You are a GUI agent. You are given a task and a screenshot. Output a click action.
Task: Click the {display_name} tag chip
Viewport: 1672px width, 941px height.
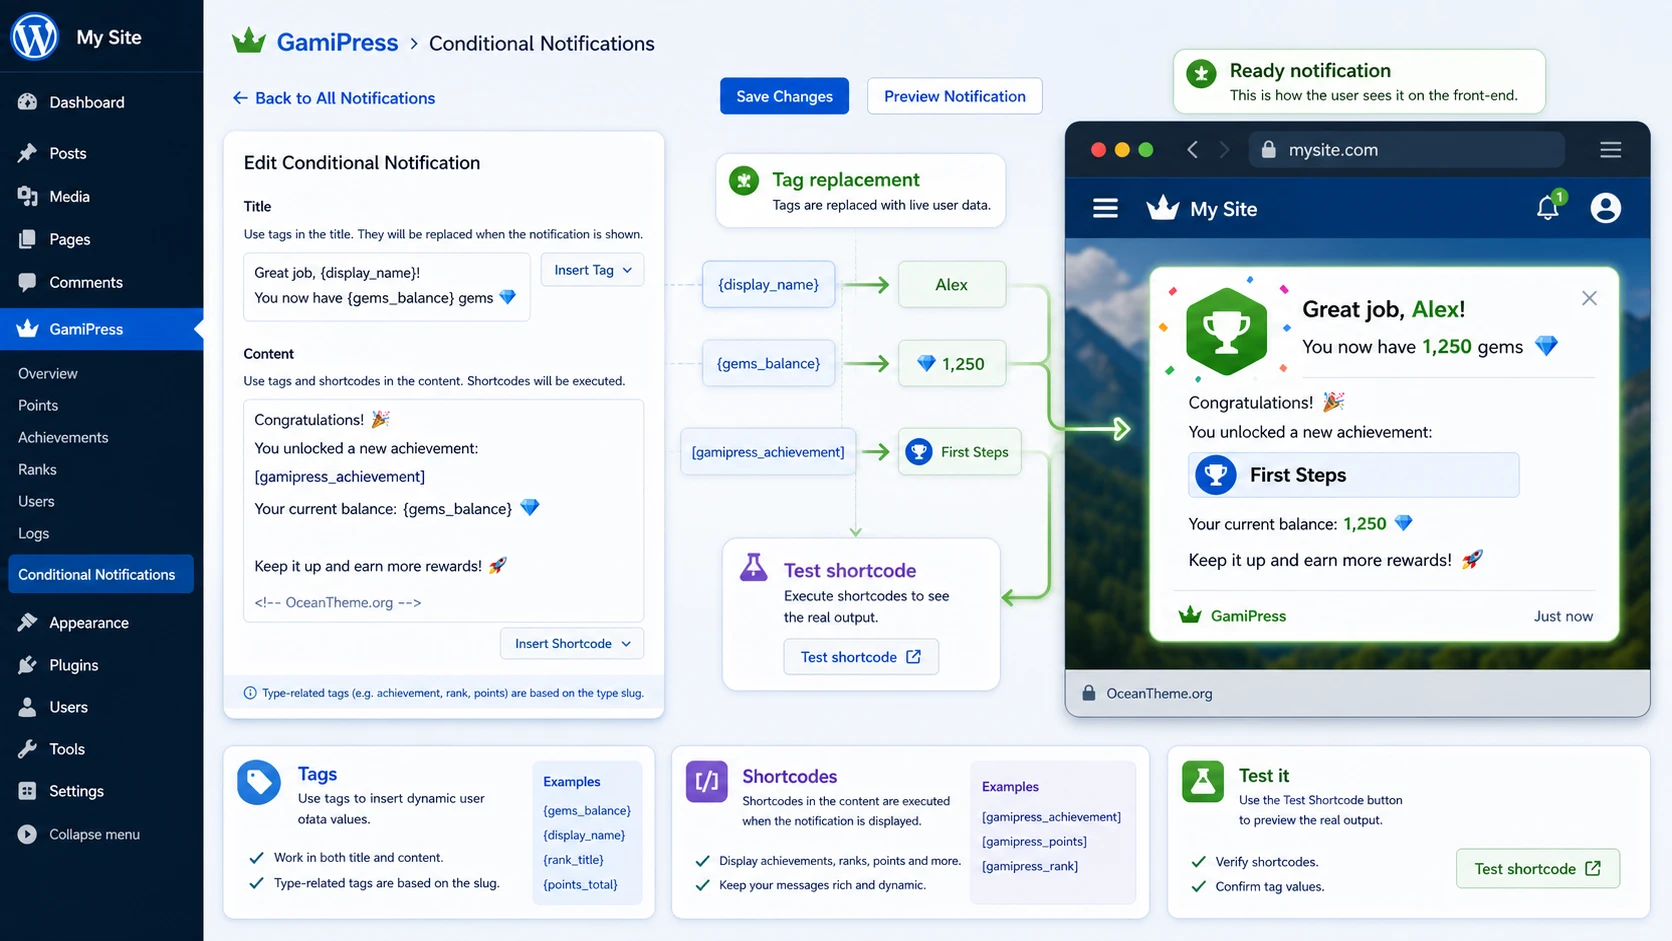(768, 285)
